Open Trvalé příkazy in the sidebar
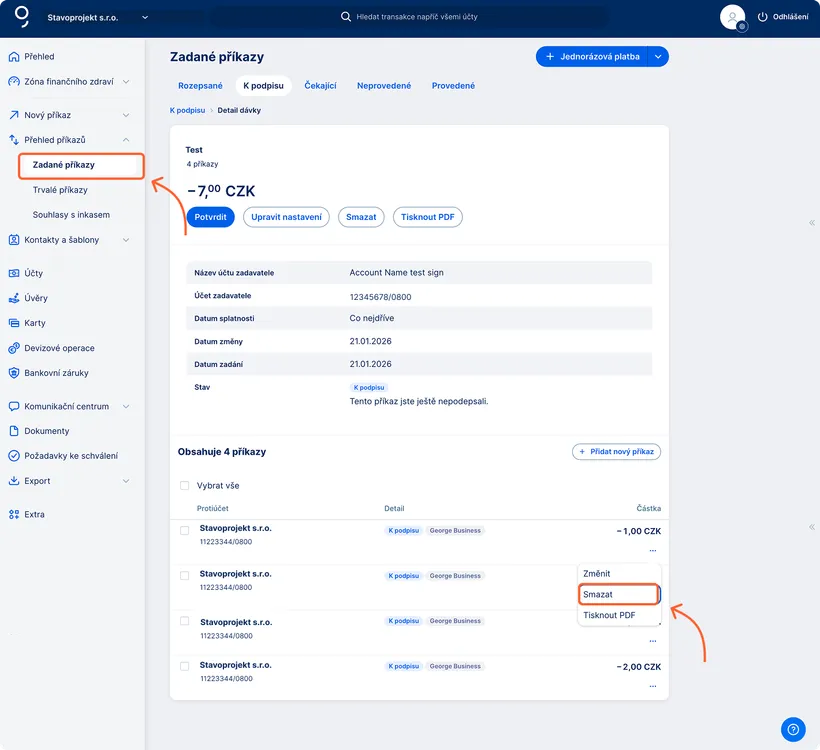This screenshot has height=750, width=820. tap(60, 190)
